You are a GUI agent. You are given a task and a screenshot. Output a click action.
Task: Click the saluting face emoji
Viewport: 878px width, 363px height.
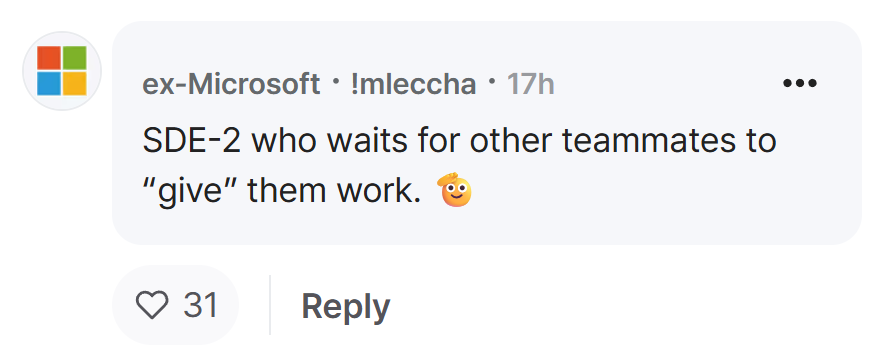point(455,190)
